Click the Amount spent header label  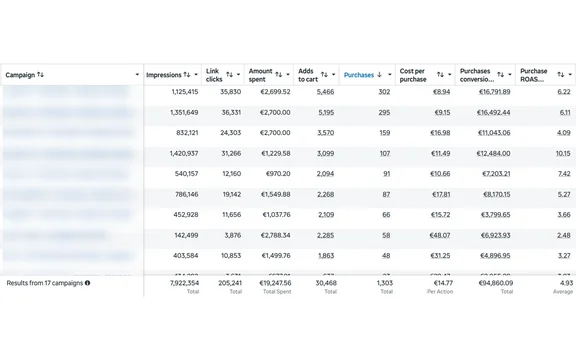(260, 75)
